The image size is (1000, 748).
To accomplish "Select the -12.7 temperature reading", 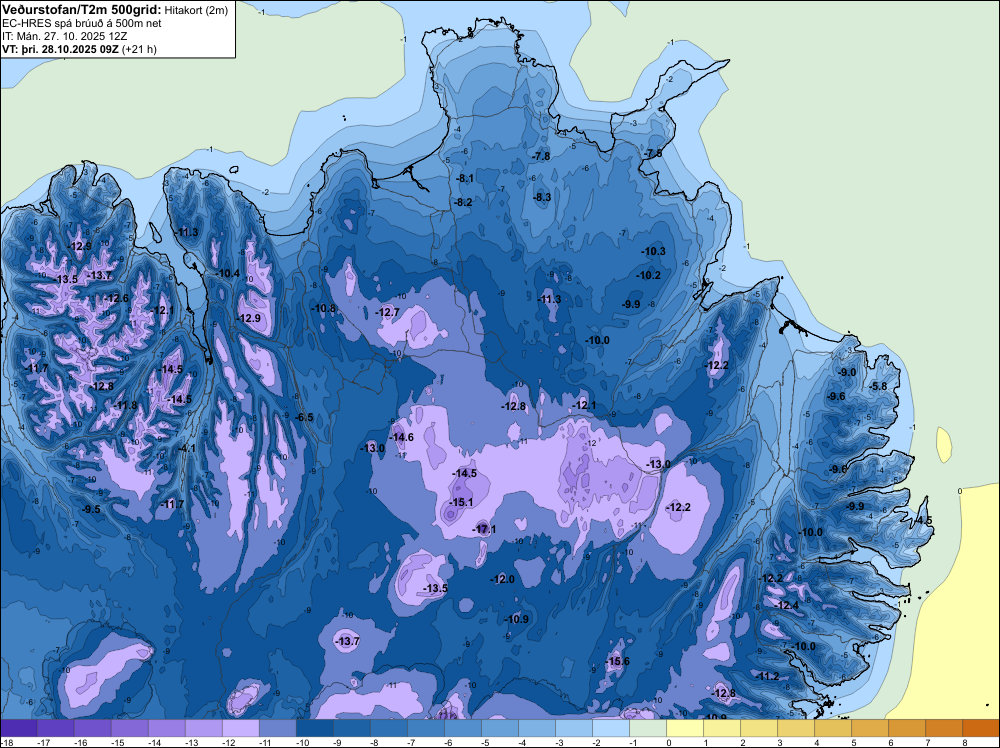I will point(388,312).
